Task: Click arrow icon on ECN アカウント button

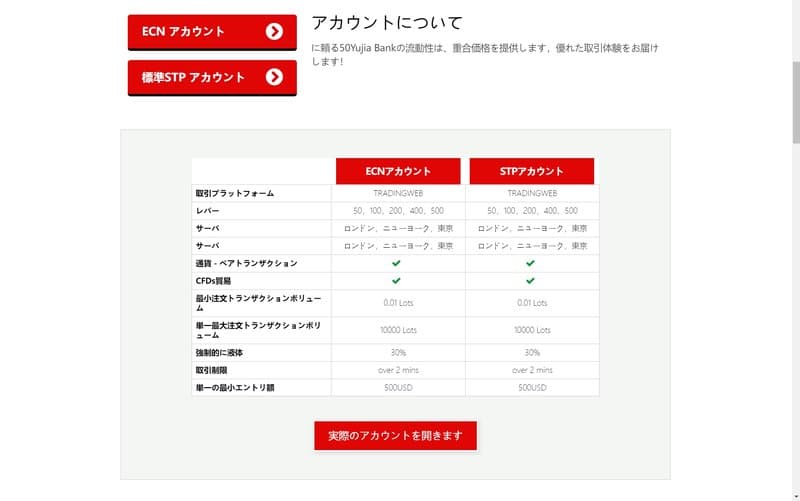Action: point(274,32)
